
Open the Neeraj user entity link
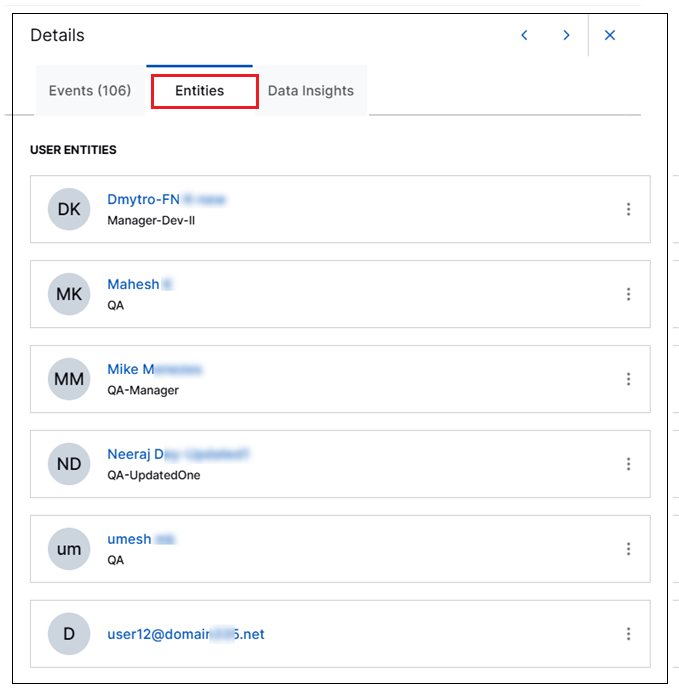[x=177, y=454]
